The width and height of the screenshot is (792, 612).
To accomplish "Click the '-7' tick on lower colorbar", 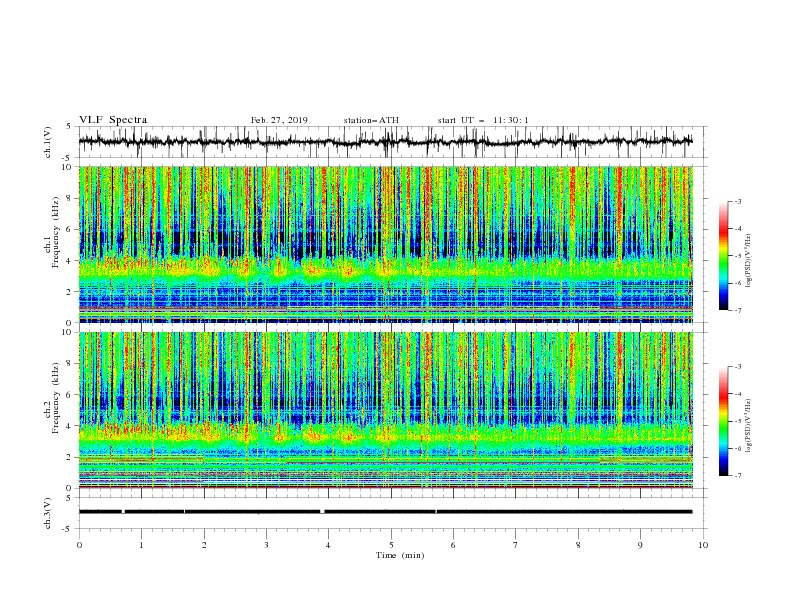I will [x=737, y=475].
